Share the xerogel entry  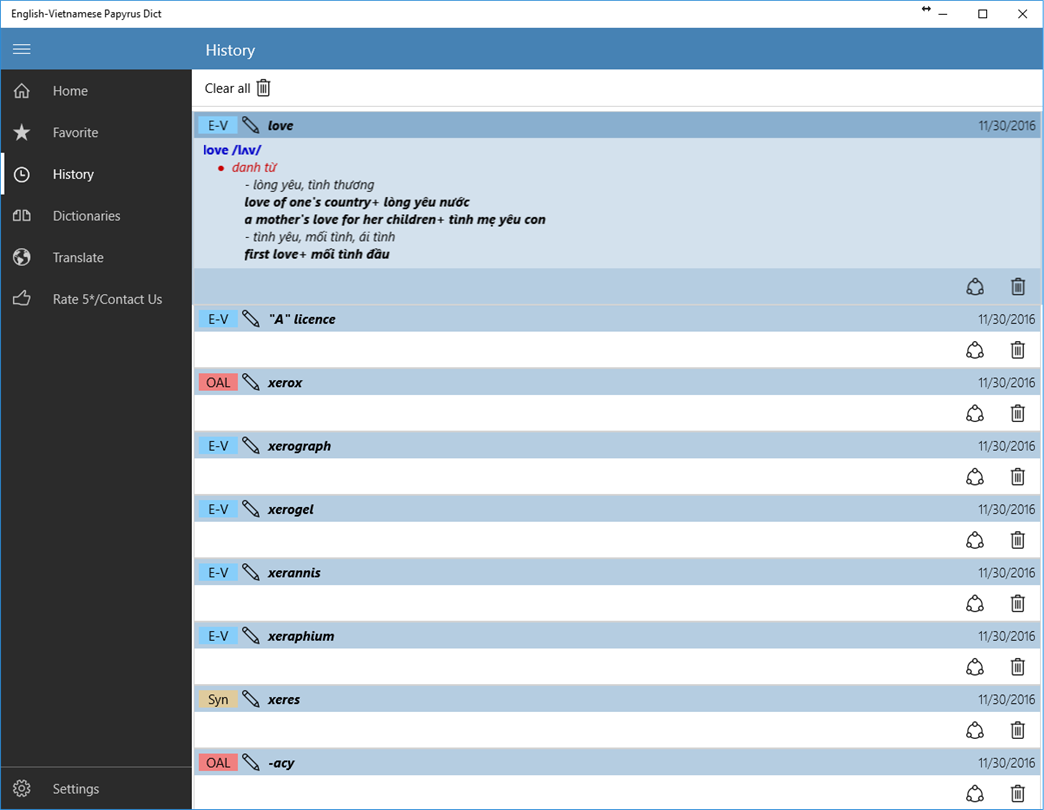pos(975,540)
